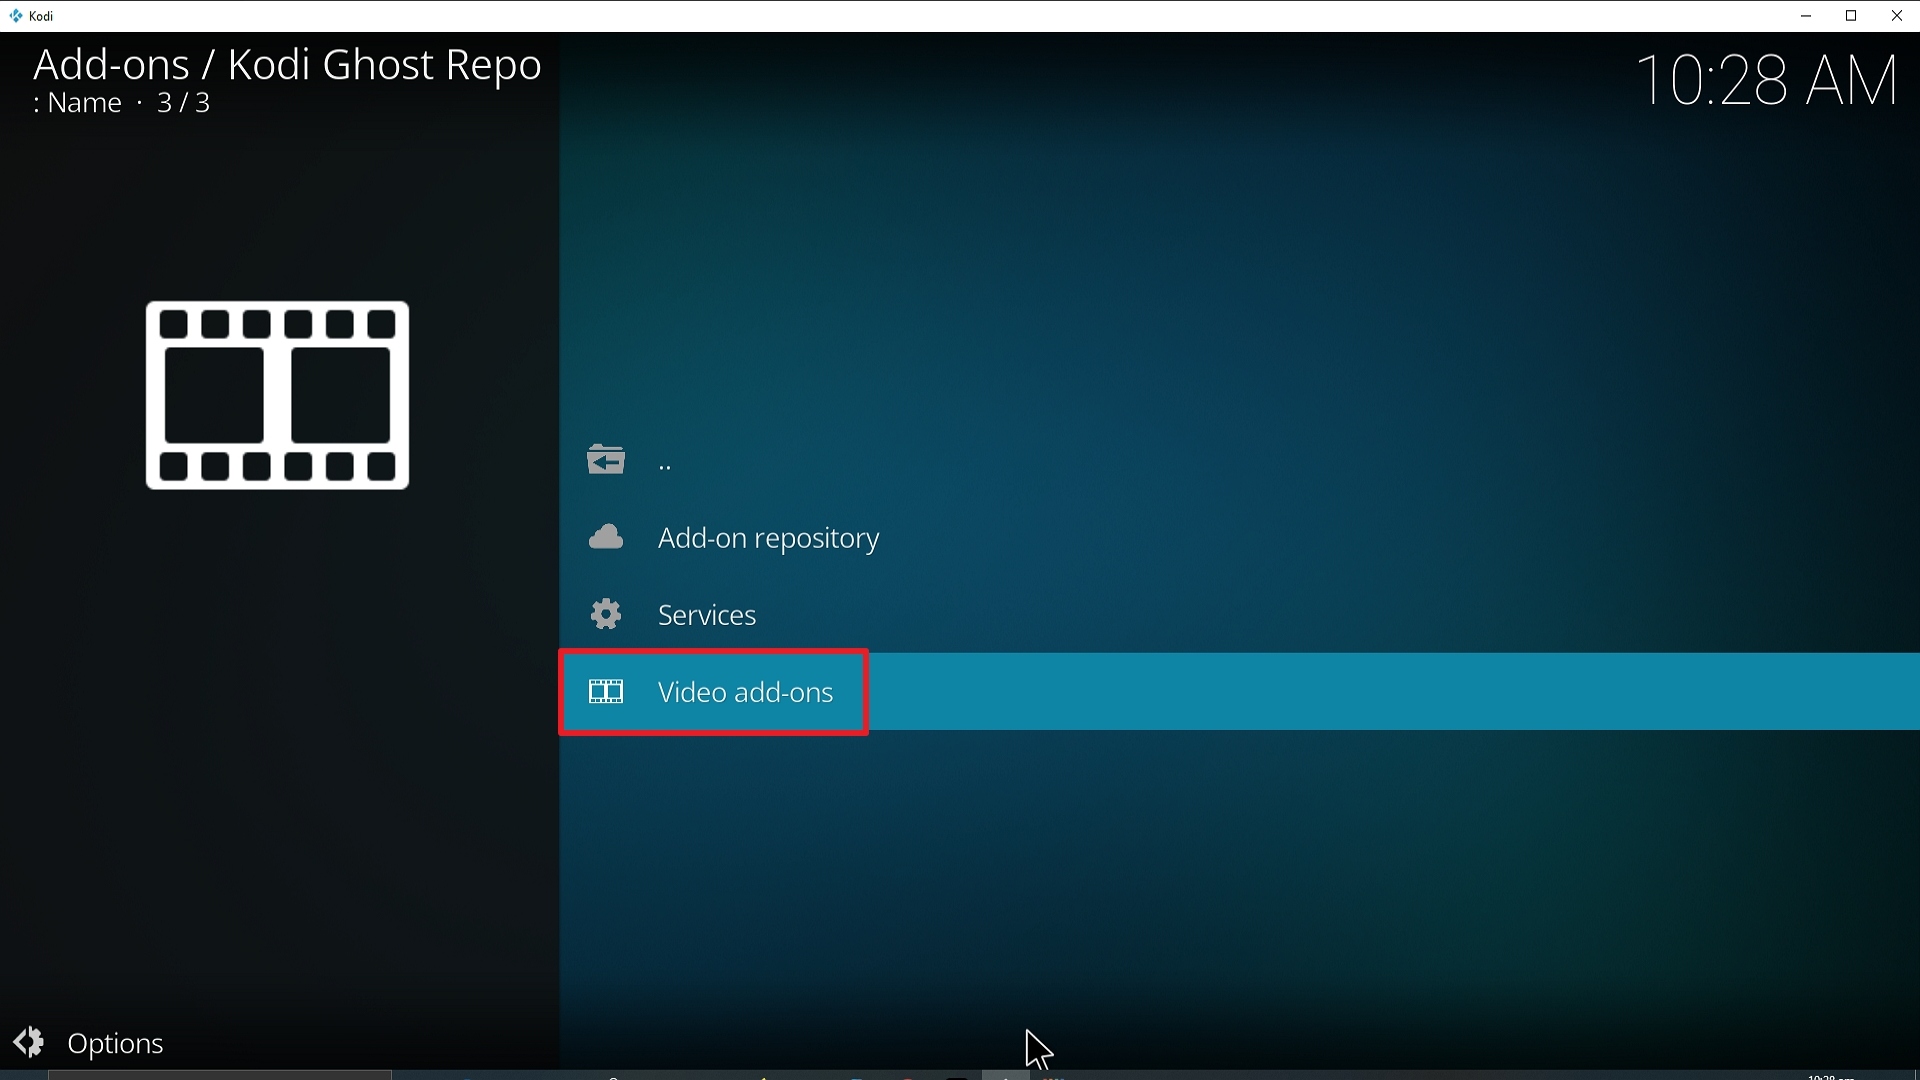Click the cloud icon beside Add-on repository
Image resolution: width=1920 pixels, height=1080 pixels.
[606, 537]
